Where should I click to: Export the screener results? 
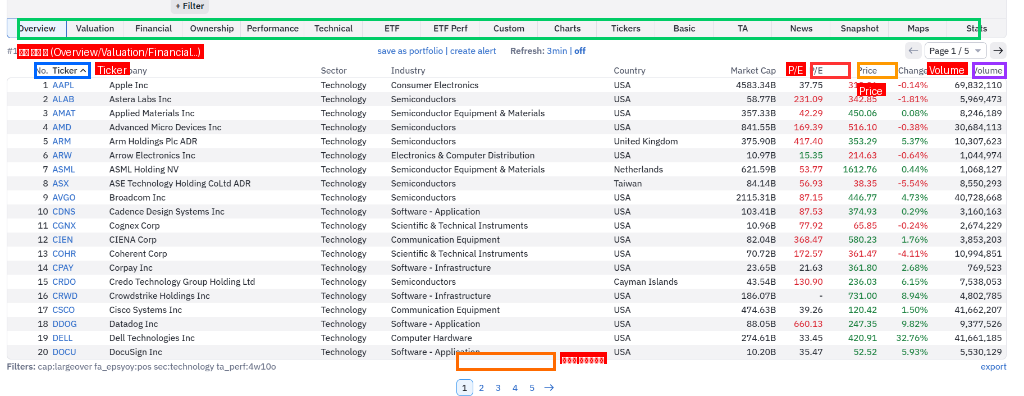coord(993,367)
